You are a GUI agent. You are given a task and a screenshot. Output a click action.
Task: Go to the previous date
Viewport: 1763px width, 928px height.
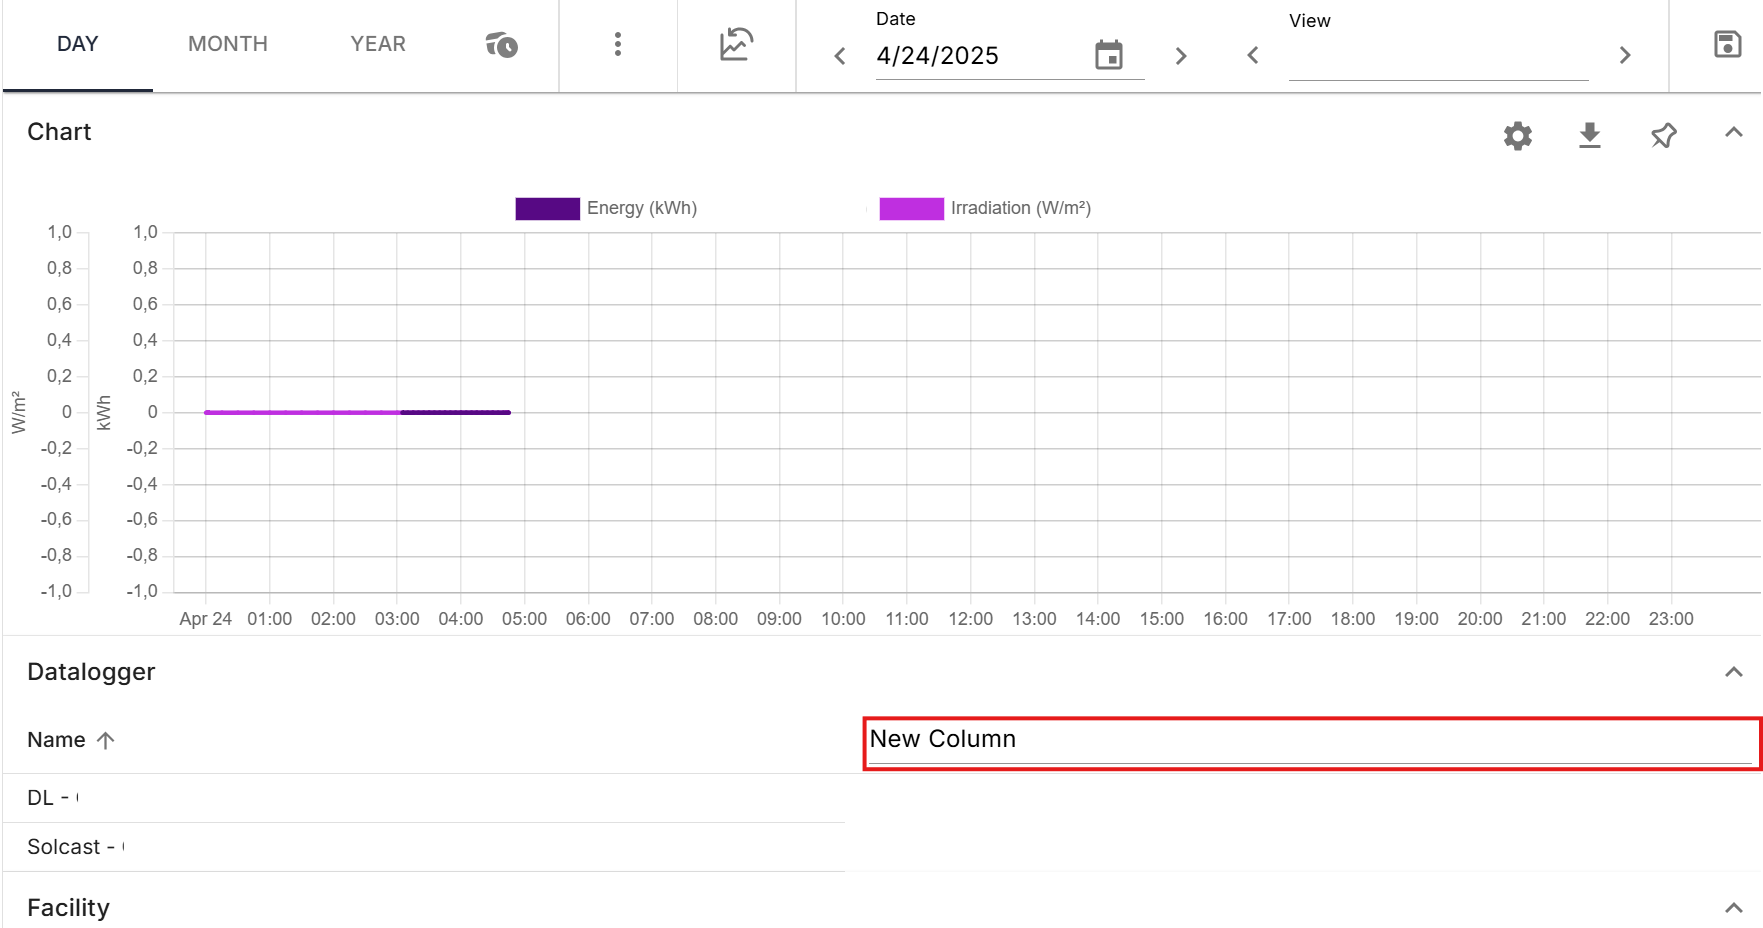(x=840, y=56)
